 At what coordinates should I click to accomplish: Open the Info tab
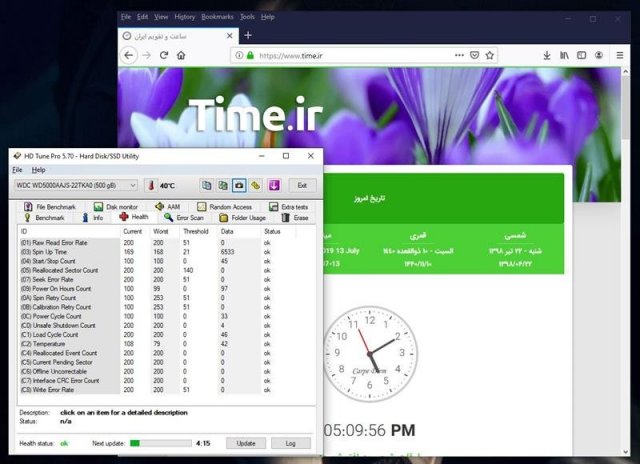coord(93,218)
